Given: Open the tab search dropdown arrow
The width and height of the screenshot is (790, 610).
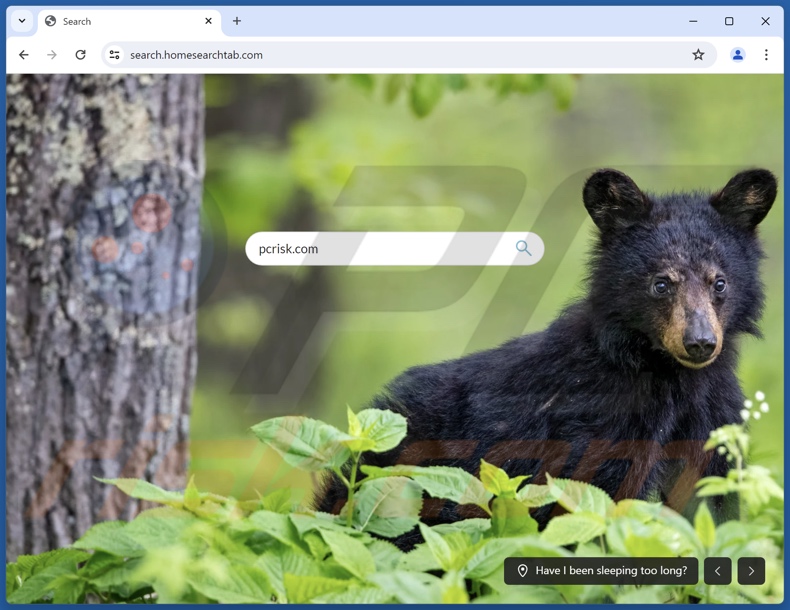Looking at the screenshot, I should click(22, 21).
